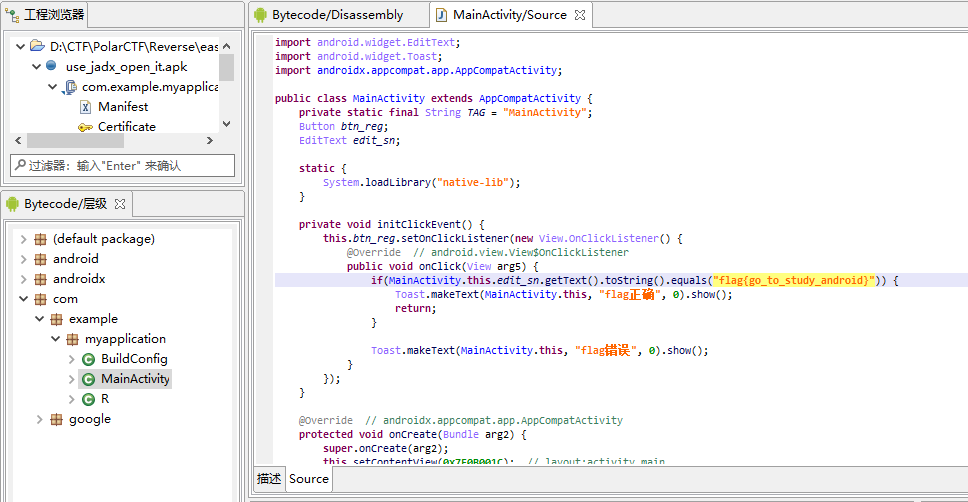
Task: Click the project tree scroll-down arrow
Action: coord(226,124)
